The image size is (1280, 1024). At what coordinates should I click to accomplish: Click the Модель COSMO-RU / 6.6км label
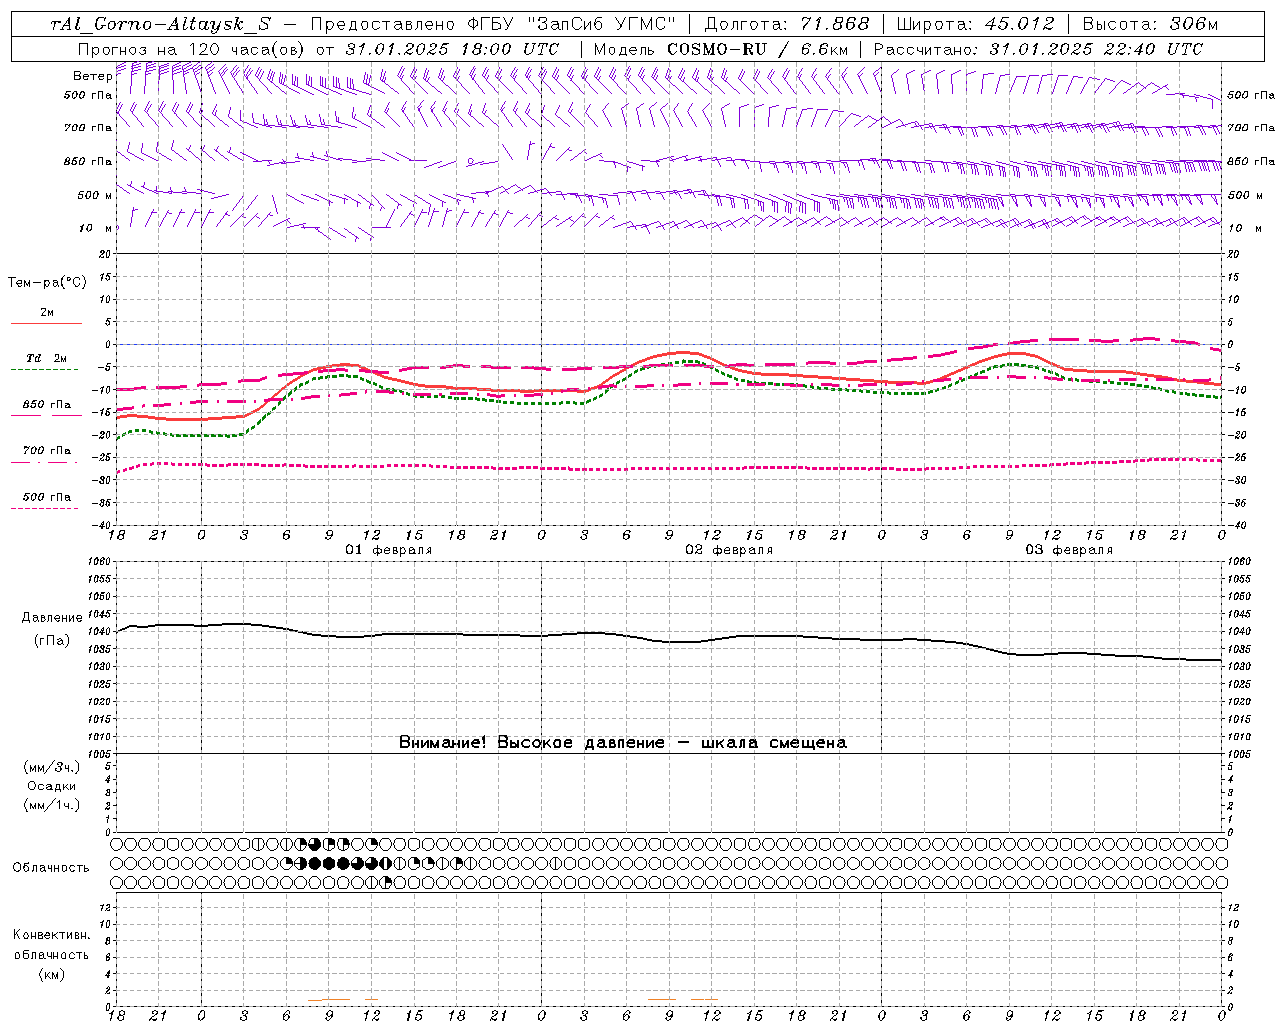(720, 49)
